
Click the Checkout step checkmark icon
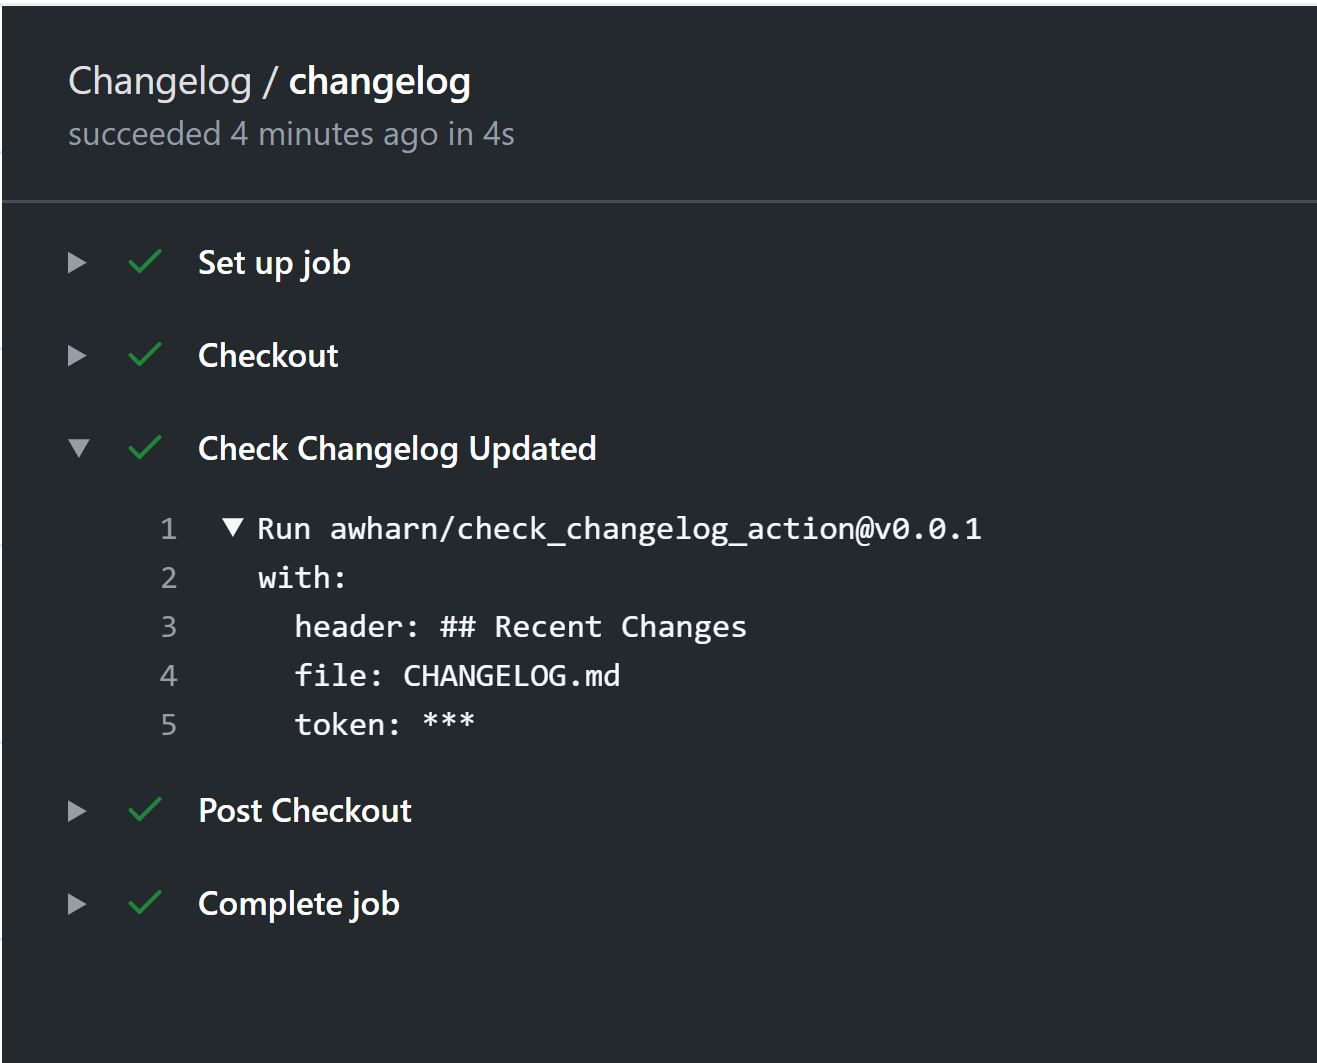tap(143, 355)
